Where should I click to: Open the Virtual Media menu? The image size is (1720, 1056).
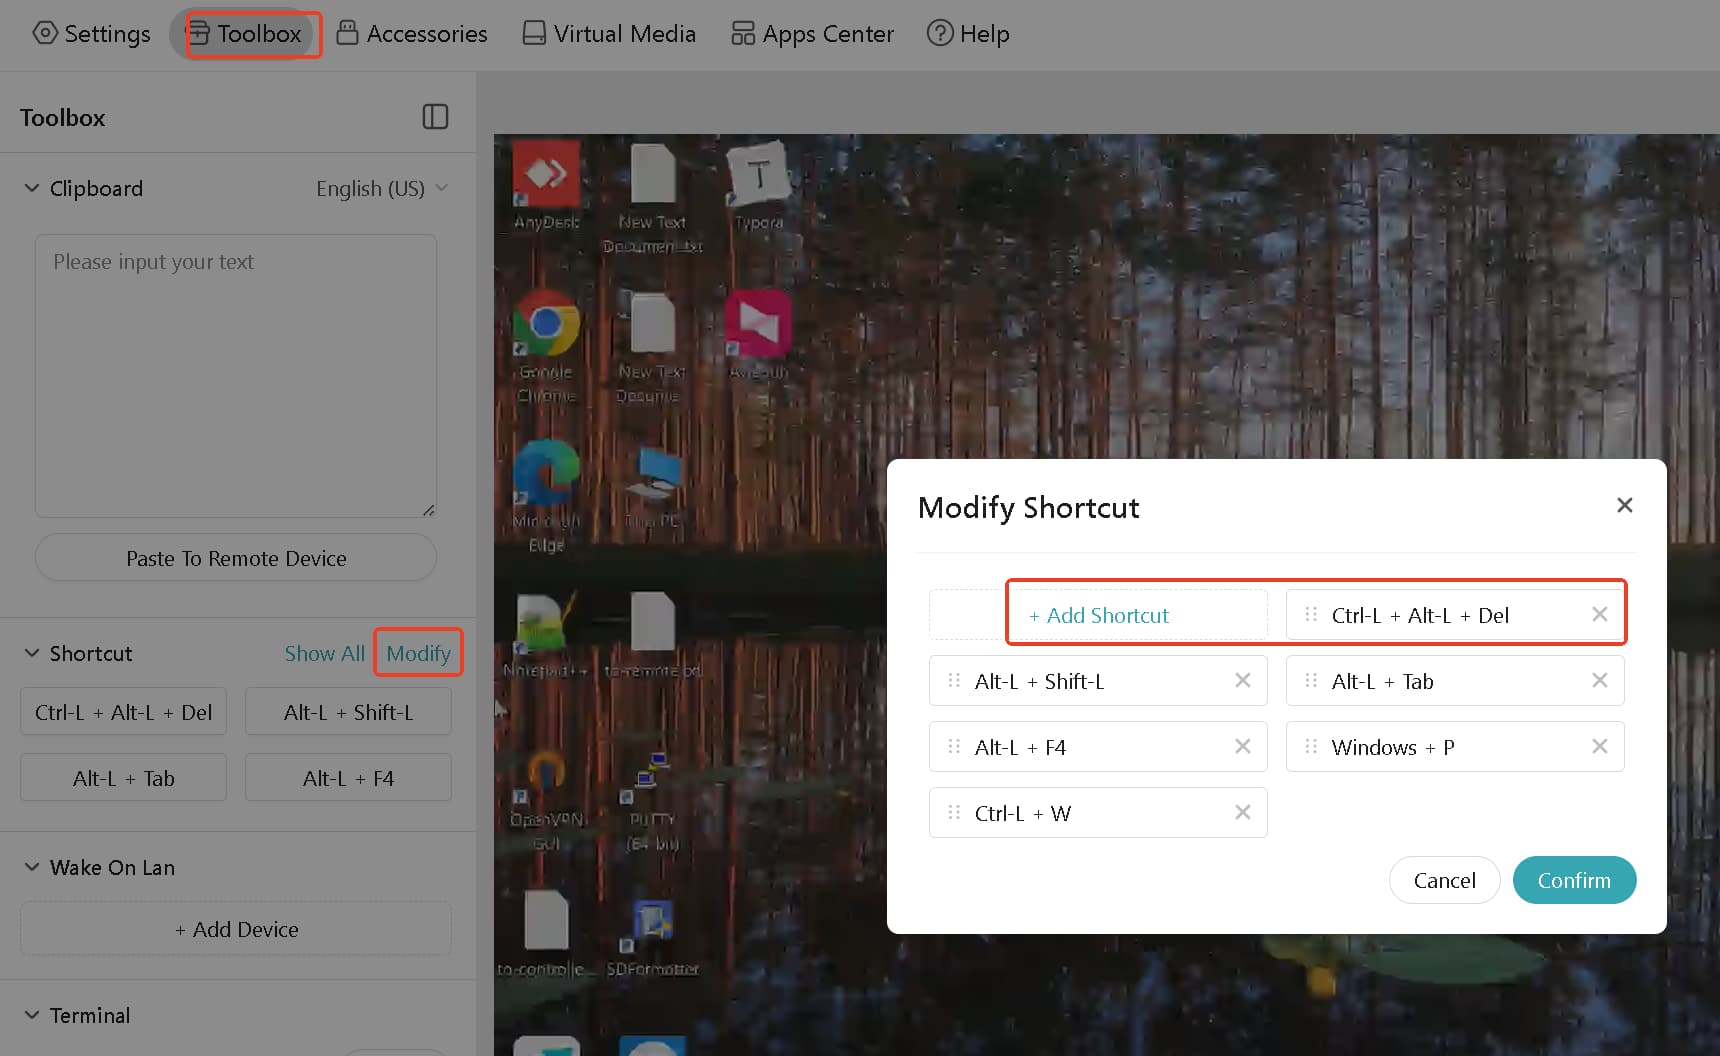click(609, 33)
